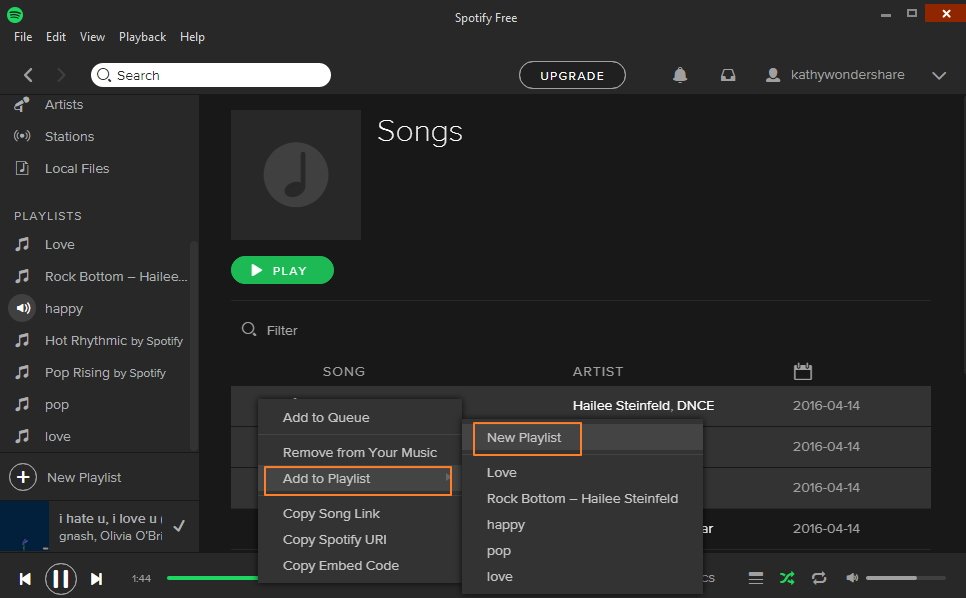Add song to 'Rock Bottom – Hailee Steinfeld' in submenu
This screenshot has width=966, height=598.
click(x=582, y=499)
